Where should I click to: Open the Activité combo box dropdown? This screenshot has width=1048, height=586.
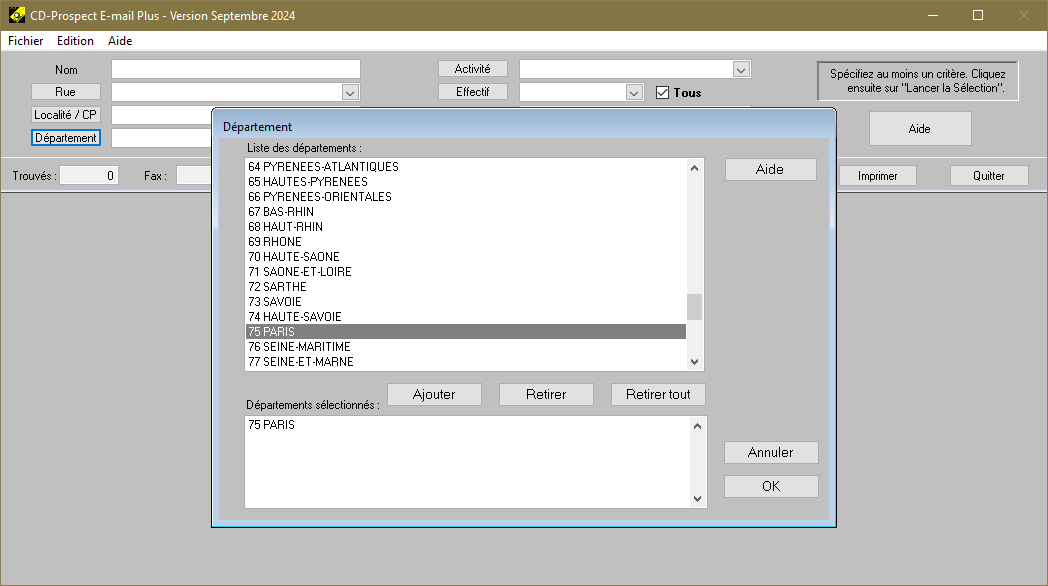point(741,69)
